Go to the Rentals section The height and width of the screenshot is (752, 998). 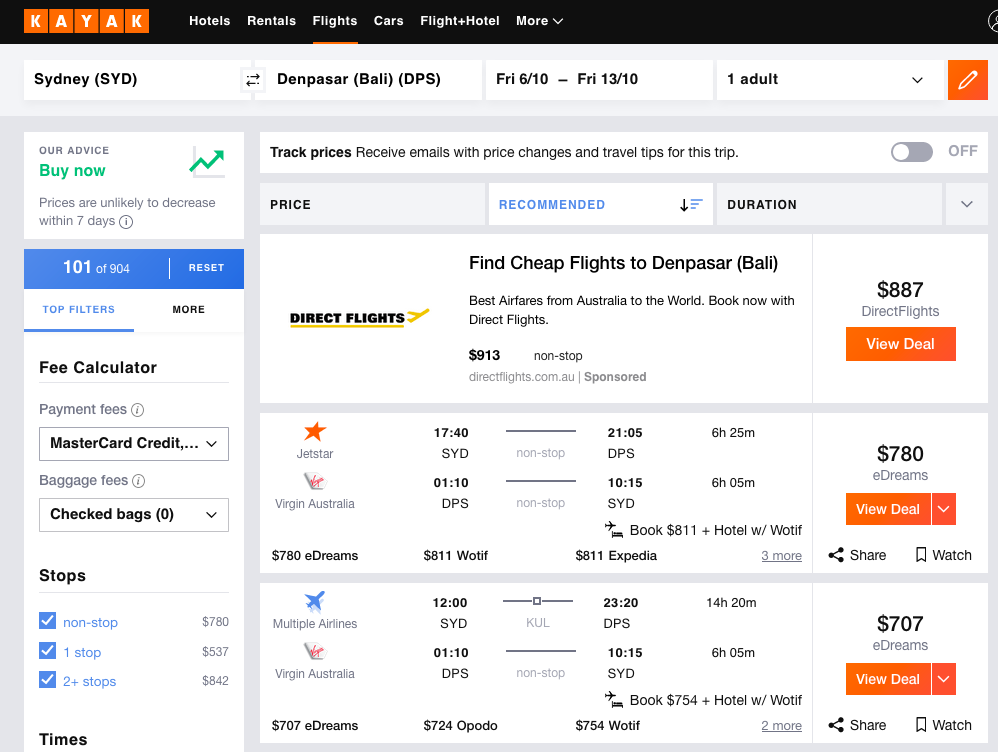coord(271,21)
